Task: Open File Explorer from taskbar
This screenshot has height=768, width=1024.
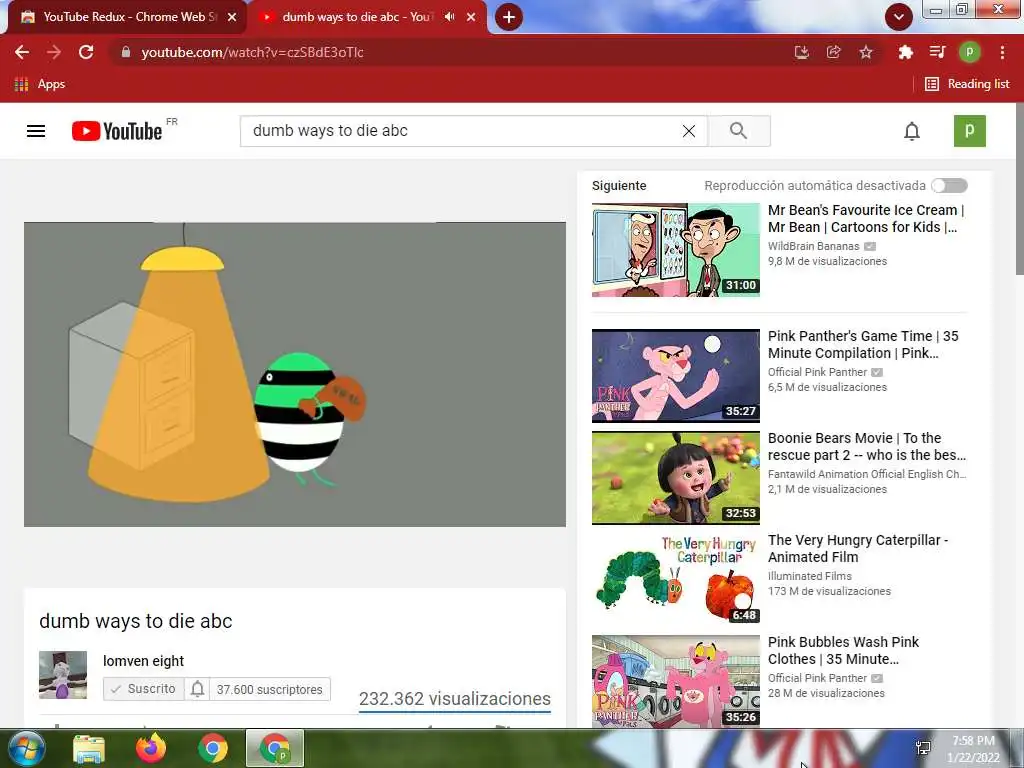Action: [x=88, y=748]
